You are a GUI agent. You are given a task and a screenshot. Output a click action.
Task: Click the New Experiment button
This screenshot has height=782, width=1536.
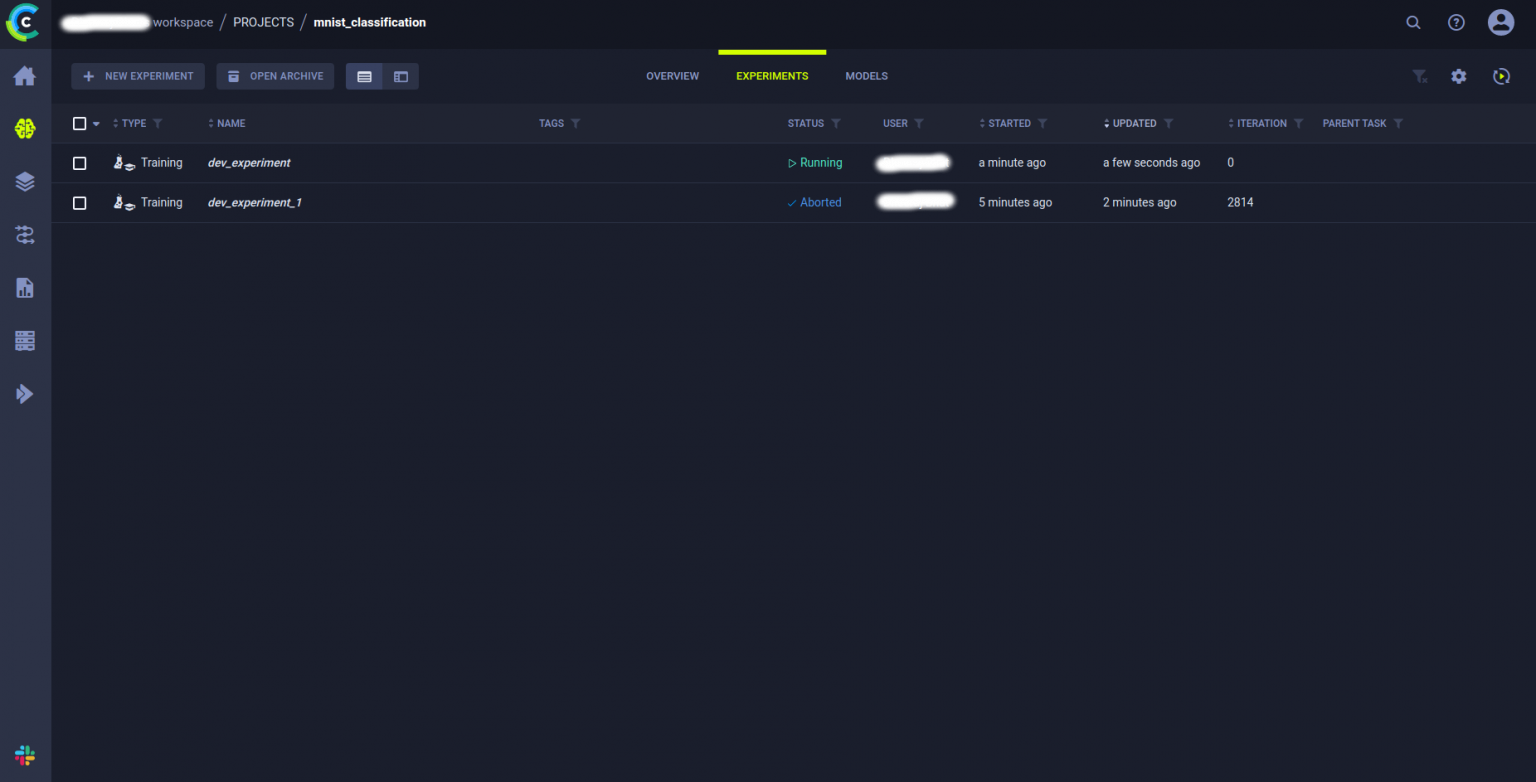[138, 76]
